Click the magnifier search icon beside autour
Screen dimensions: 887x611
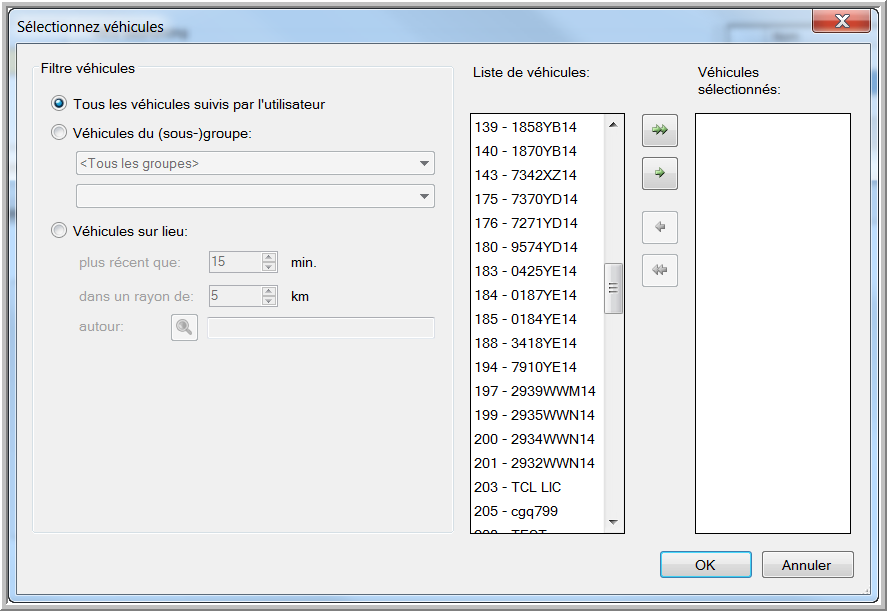point(184,328)
